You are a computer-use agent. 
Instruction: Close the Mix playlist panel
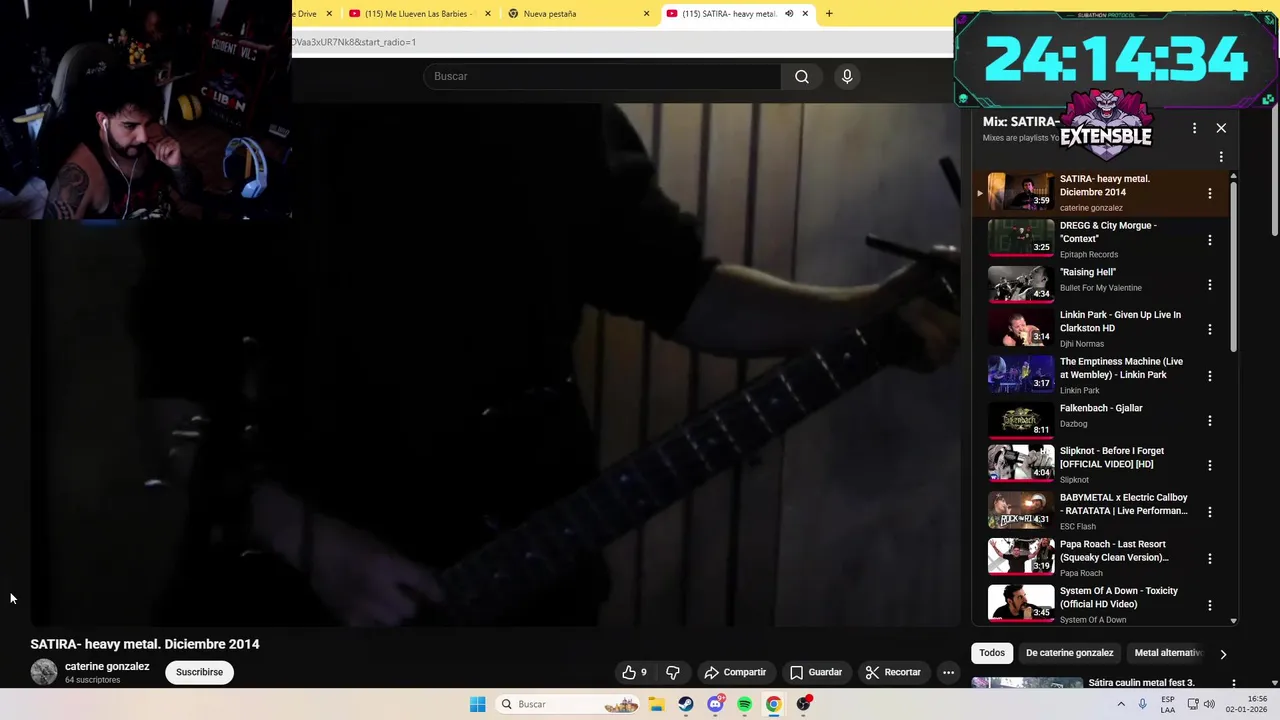point(1221,128)
